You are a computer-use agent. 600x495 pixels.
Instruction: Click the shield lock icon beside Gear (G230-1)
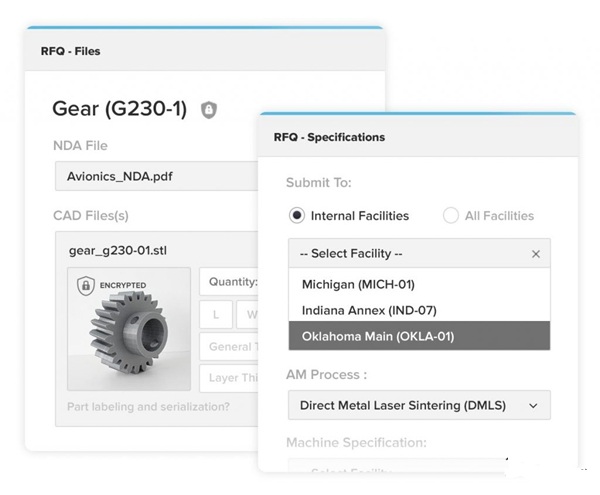click(209, 110)
